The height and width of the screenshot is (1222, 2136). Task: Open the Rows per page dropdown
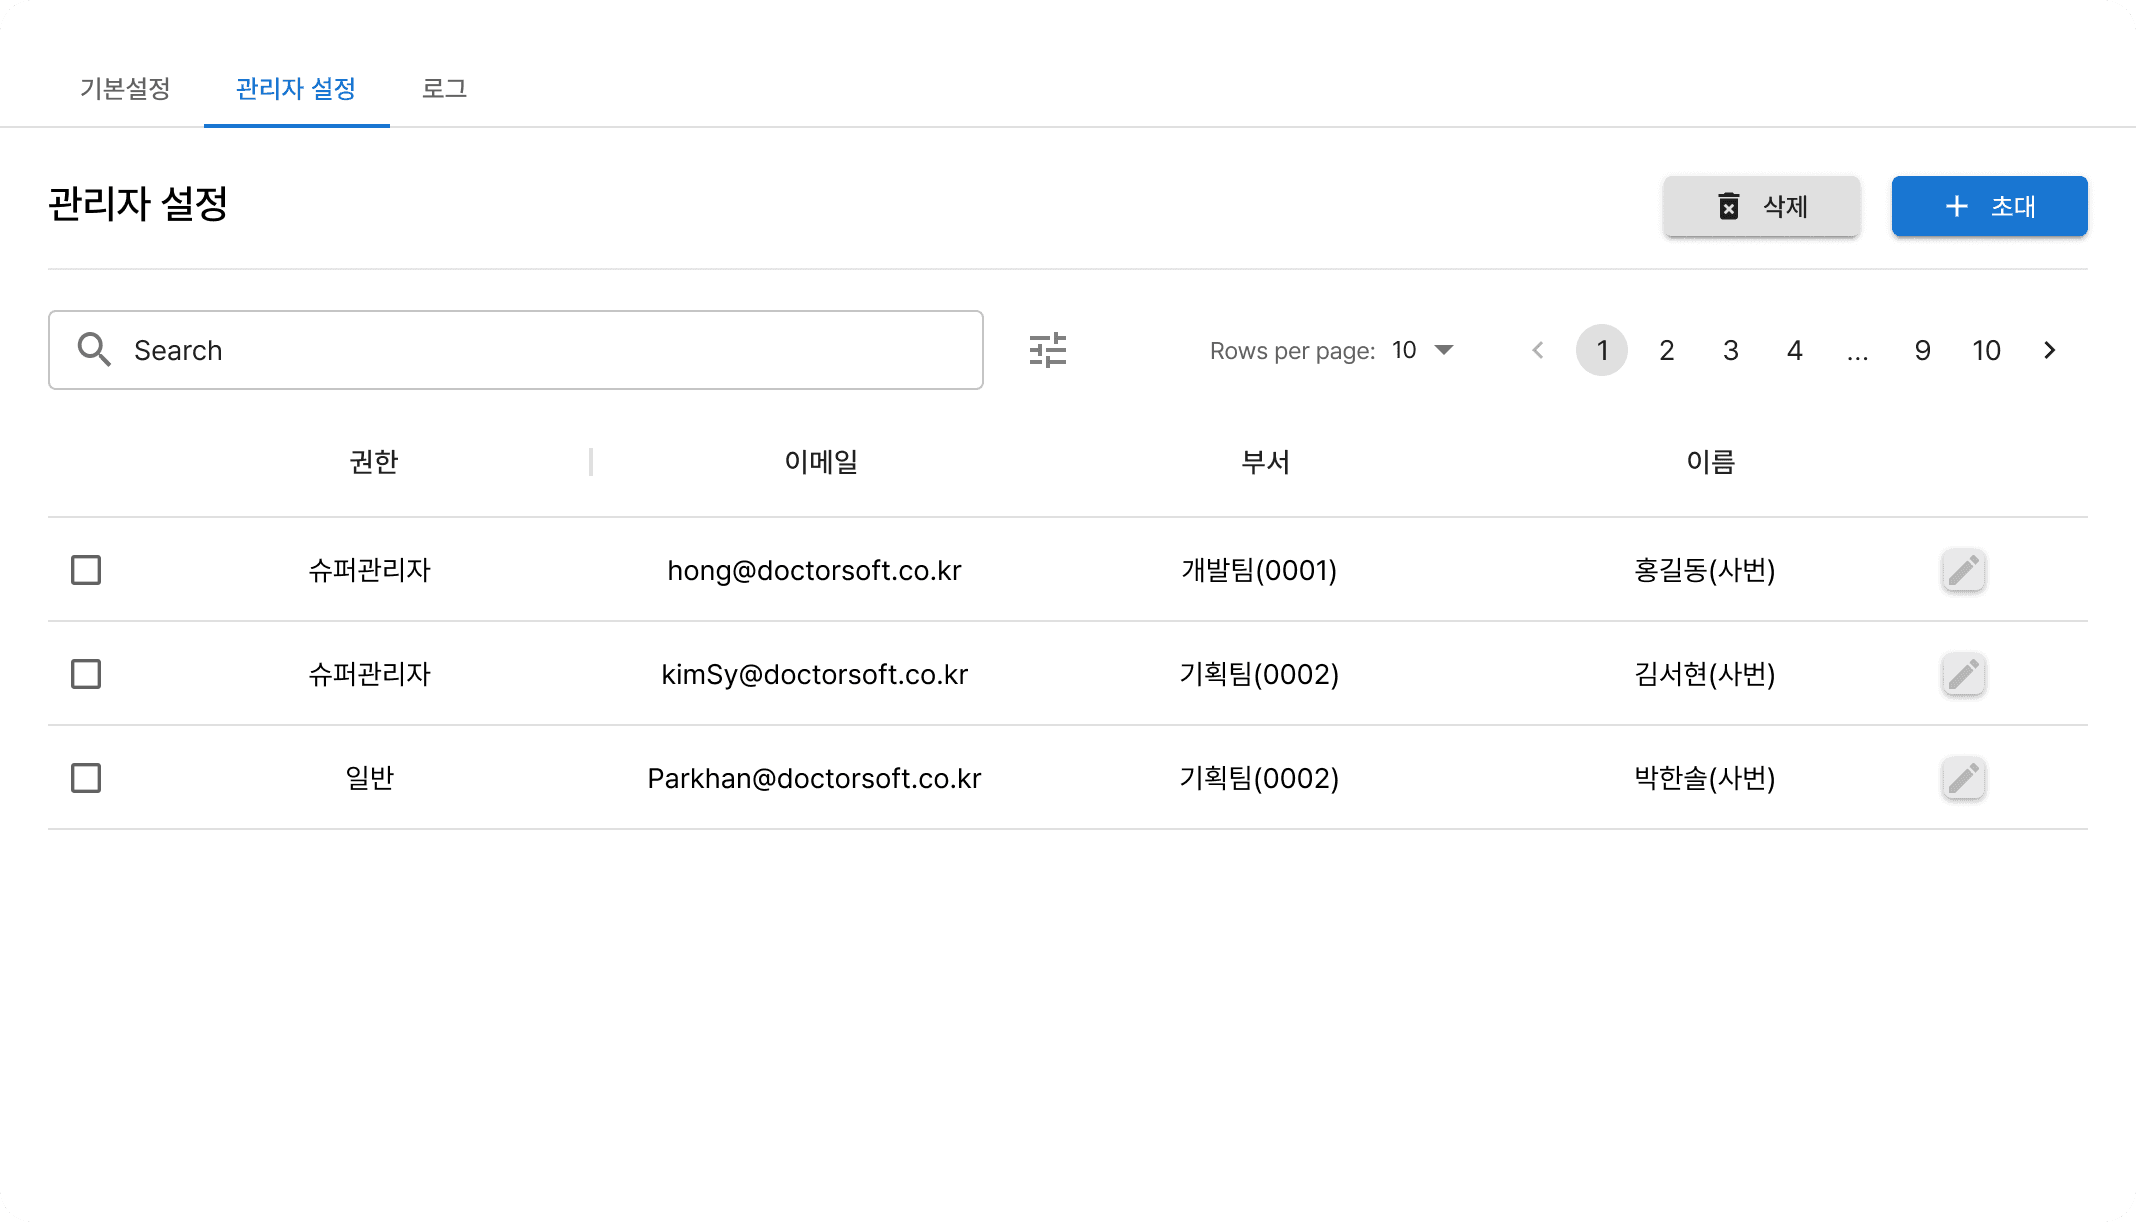pos(1424,350)
